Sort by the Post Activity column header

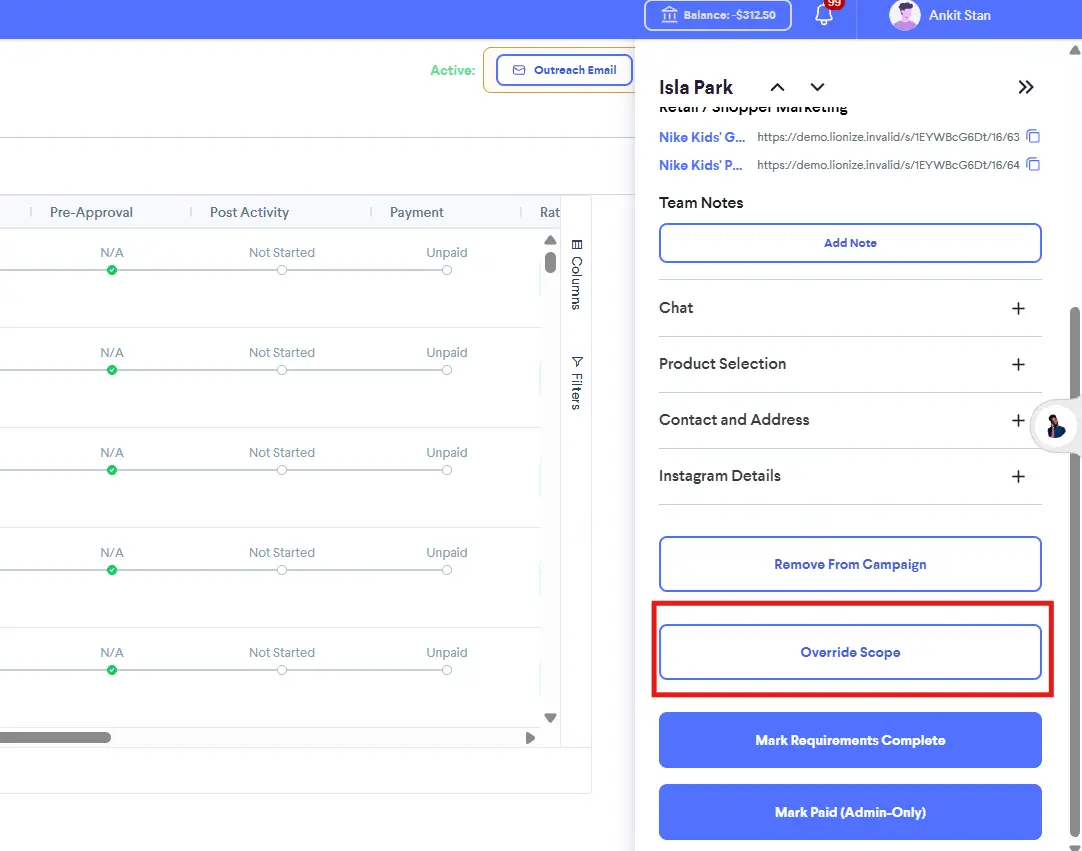249,213
